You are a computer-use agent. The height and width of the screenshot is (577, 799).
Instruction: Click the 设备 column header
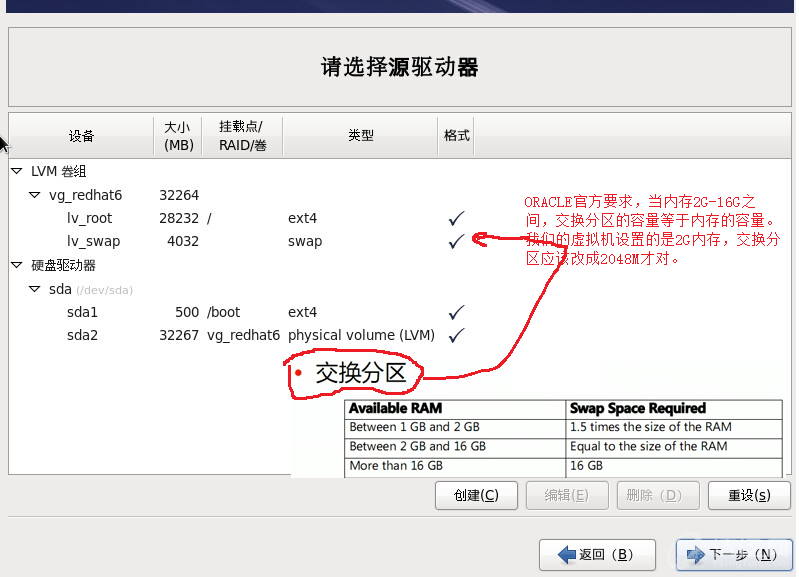coord(81,136)
